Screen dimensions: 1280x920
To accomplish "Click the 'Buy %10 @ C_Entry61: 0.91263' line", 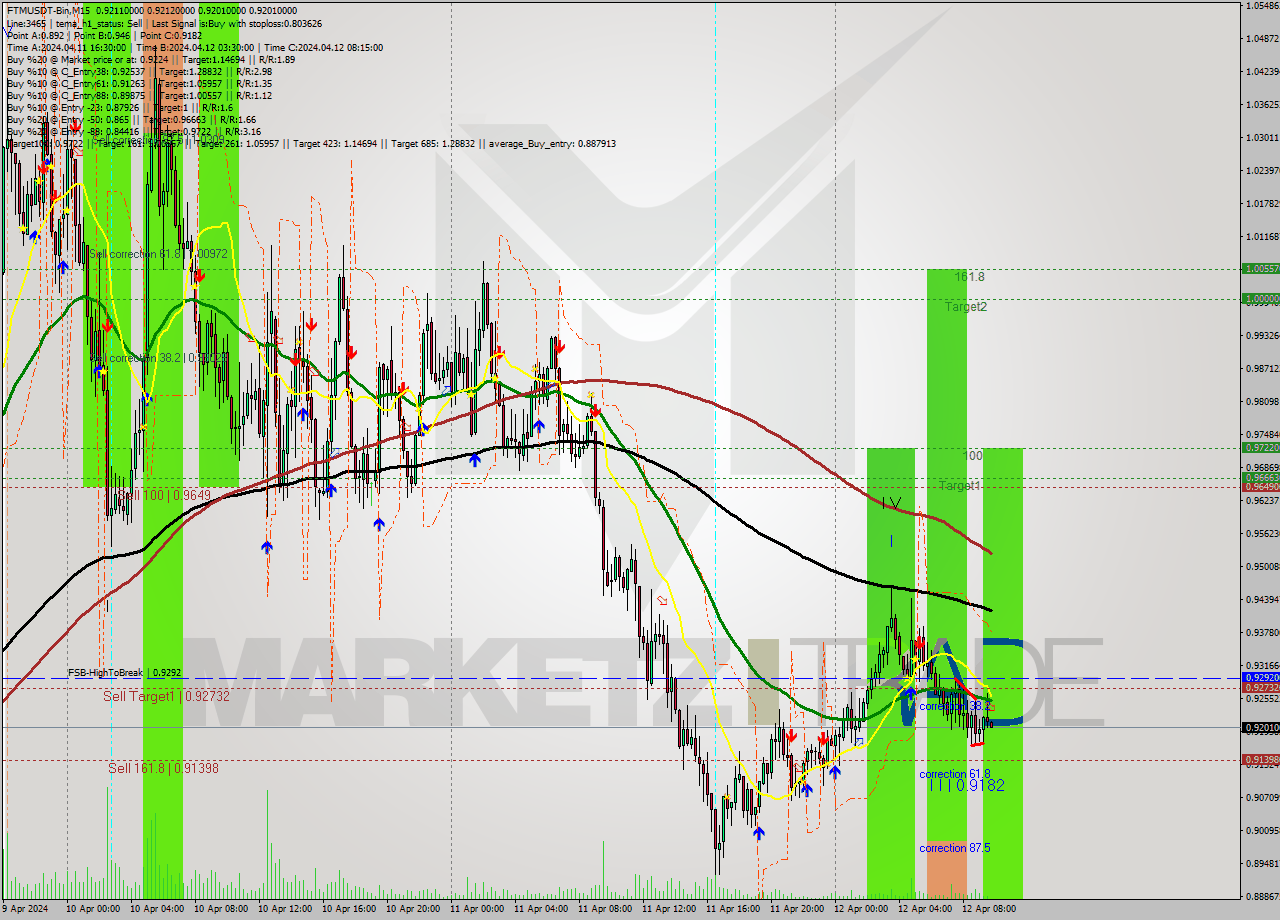I will click(139, 83).
